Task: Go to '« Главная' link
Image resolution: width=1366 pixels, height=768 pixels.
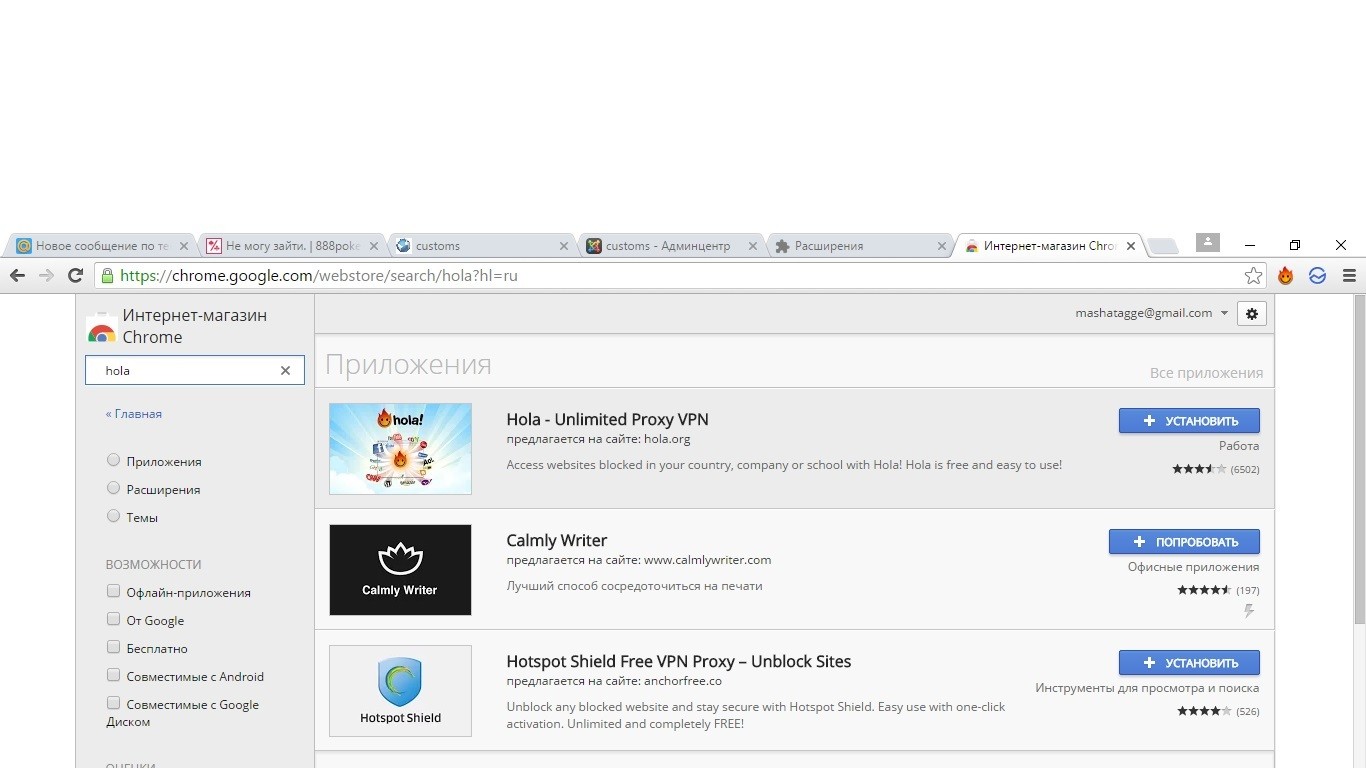Action: 134,414
